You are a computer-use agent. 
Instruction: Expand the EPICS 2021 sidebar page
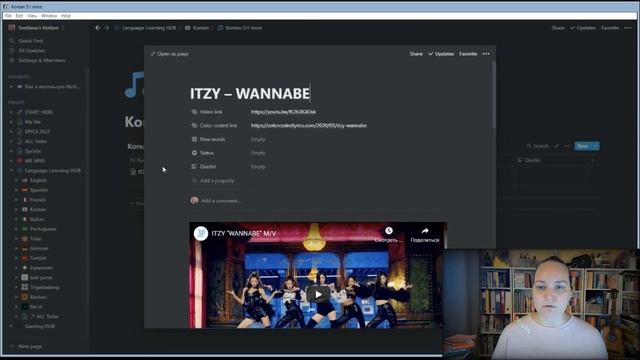pyautogui.click(x=11, y=132)
